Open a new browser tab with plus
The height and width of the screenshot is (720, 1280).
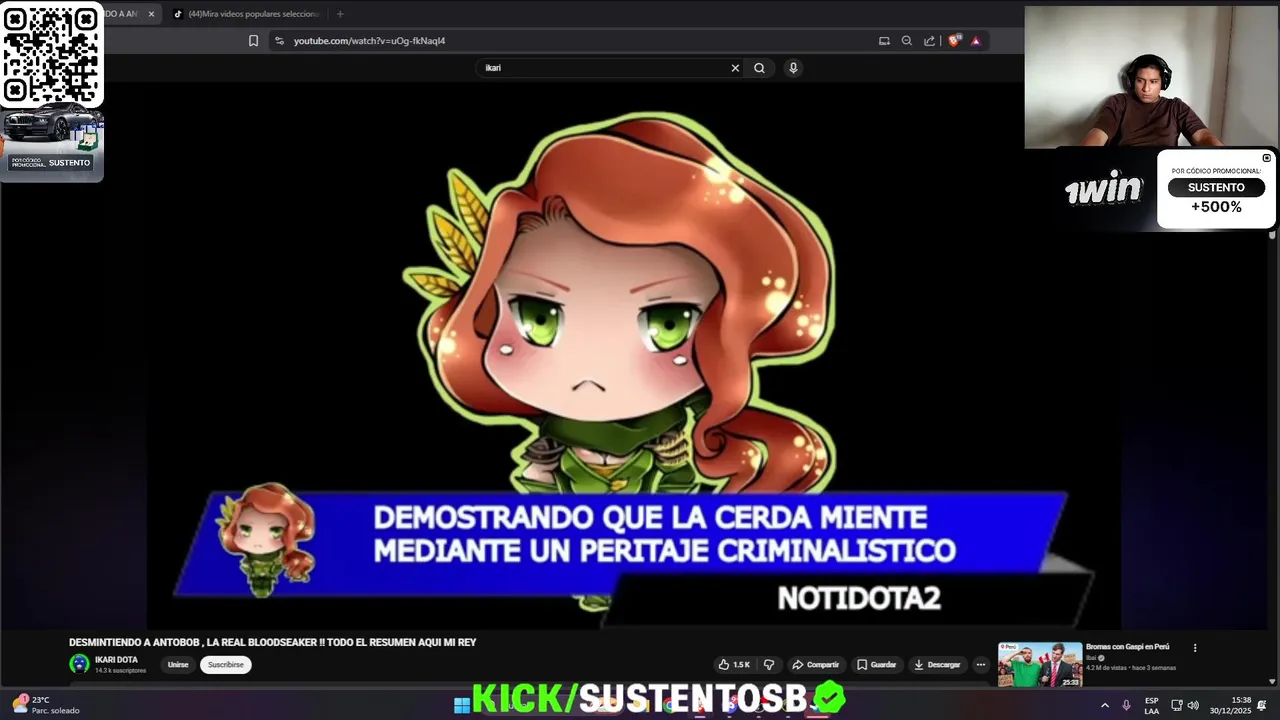pos(340,14)
